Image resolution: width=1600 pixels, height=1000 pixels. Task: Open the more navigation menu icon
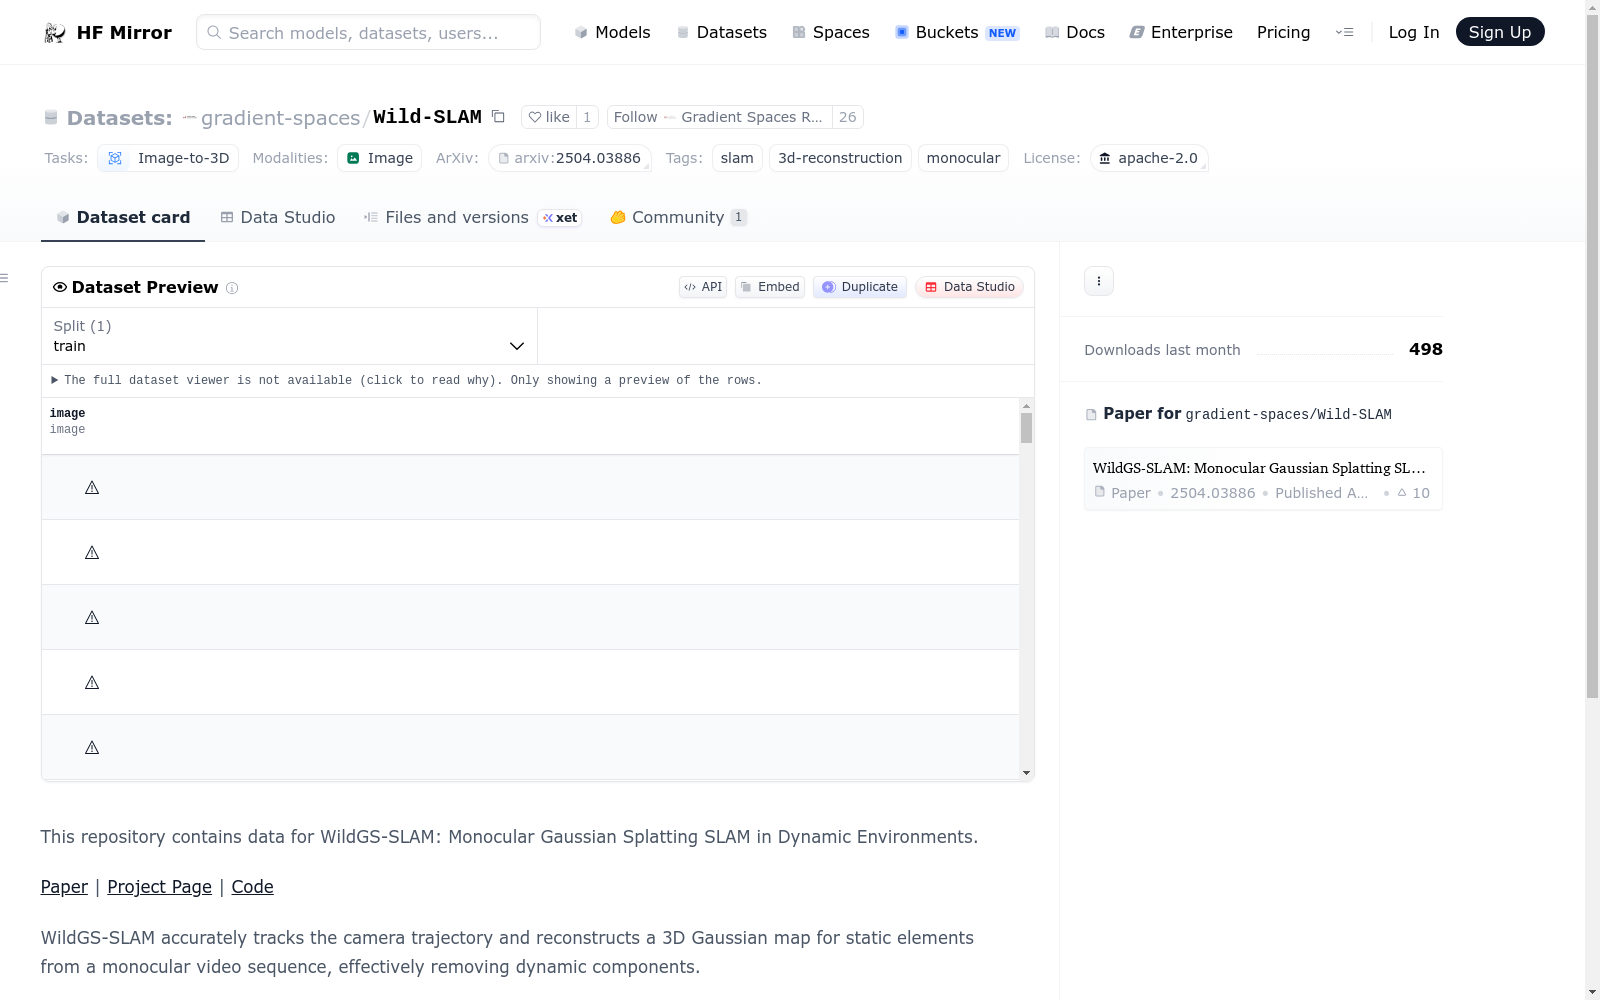pyautogui.click(x=1344, y=32)
